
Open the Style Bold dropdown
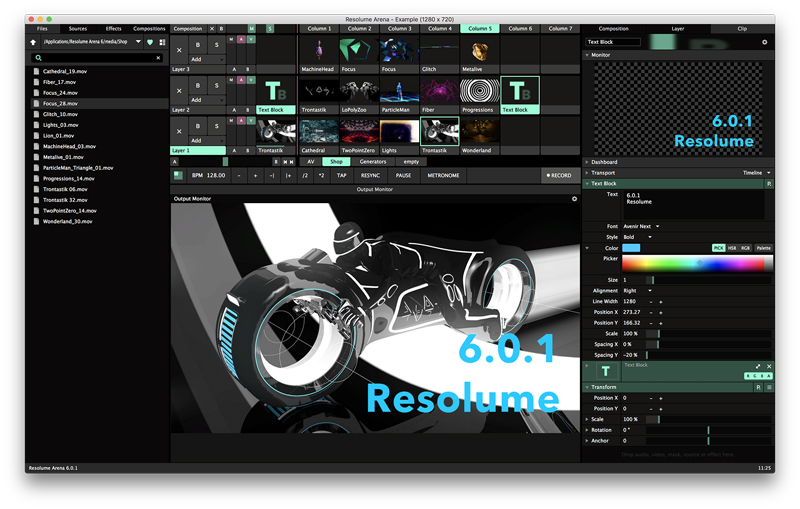[637, 237]
